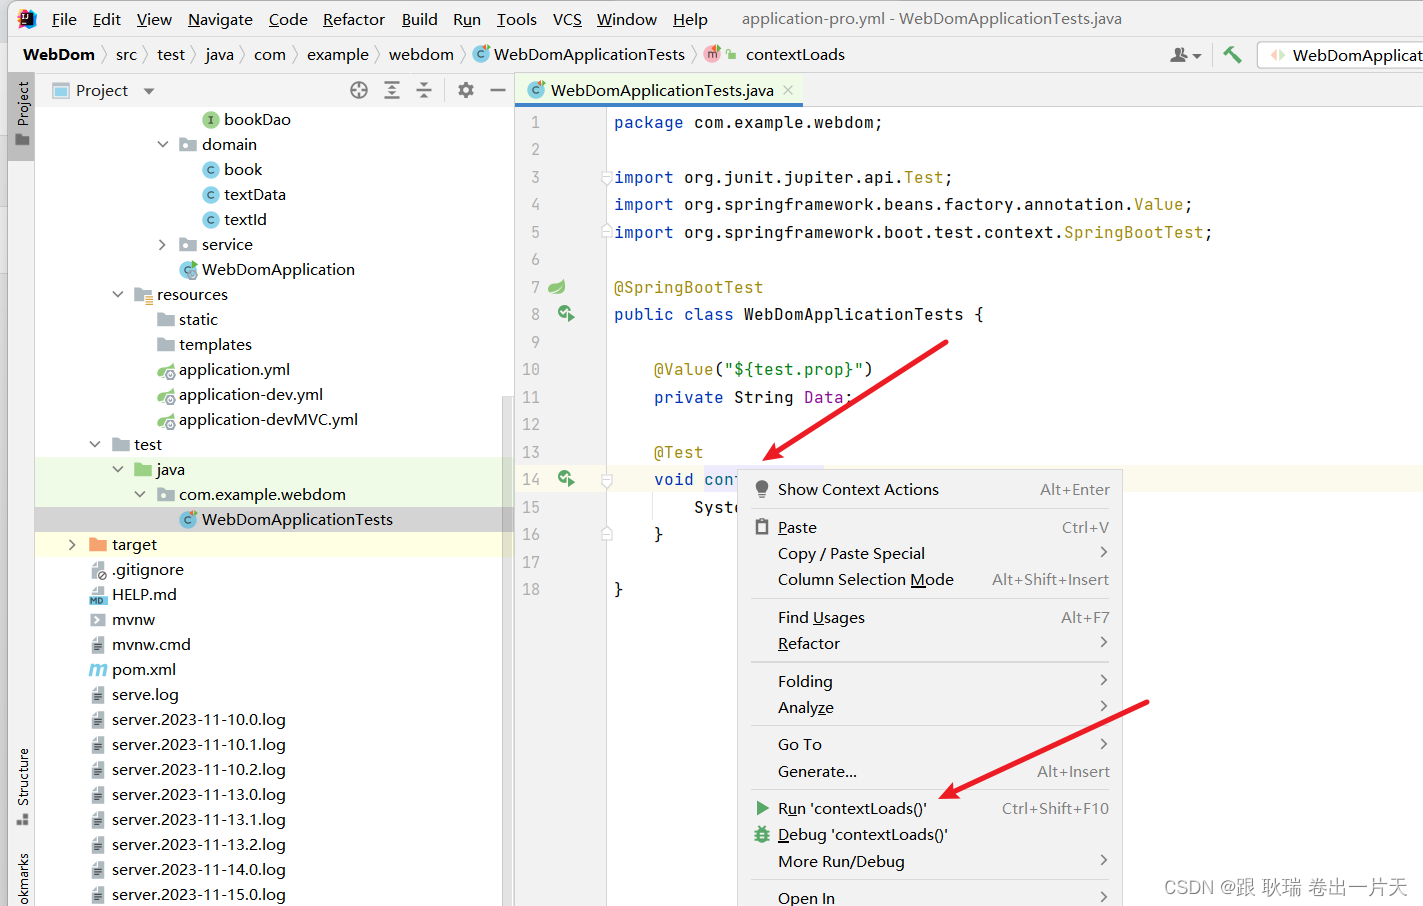This screenshot has height=906, width=1423.
Task: Collapse the domain folder
Action: [x=163, y=144]
